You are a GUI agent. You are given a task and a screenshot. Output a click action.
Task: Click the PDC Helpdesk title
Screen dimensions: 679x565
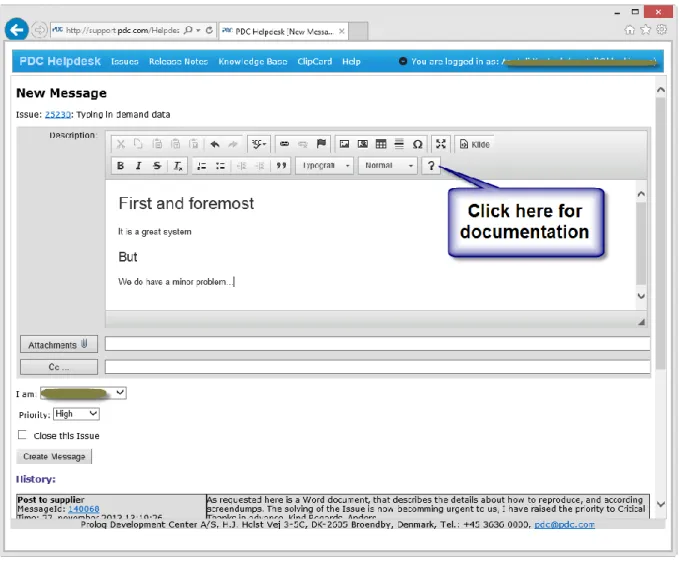(60, 61)
